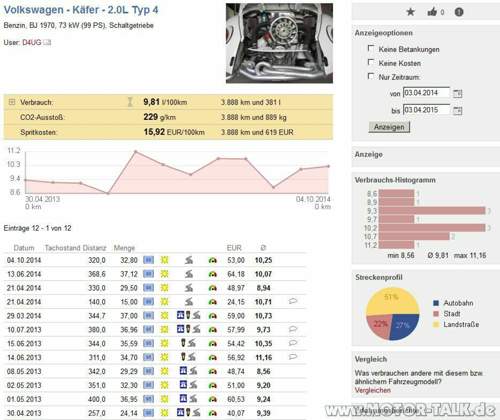The height and width of the screenshot is (420, 500).
Task: Click the 27% Autobahn pie slice
Action: pyautogui.click(x=404, y=326)
